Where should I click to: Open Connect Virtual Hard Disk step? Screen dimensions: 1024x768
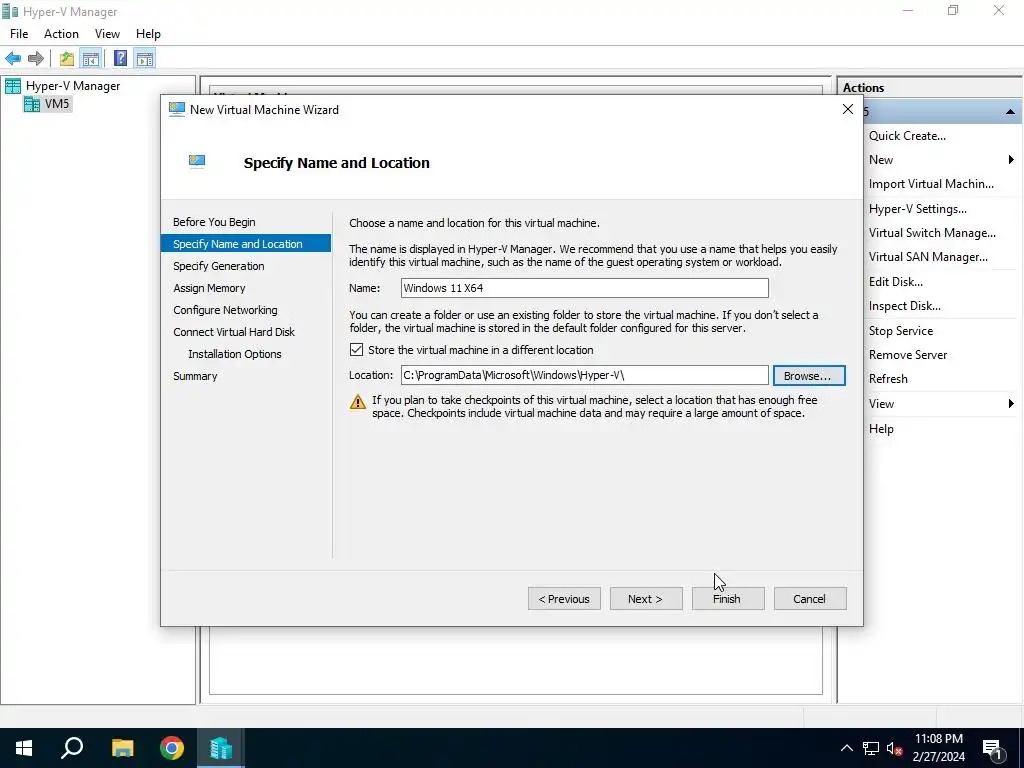[x=234, y=332]
